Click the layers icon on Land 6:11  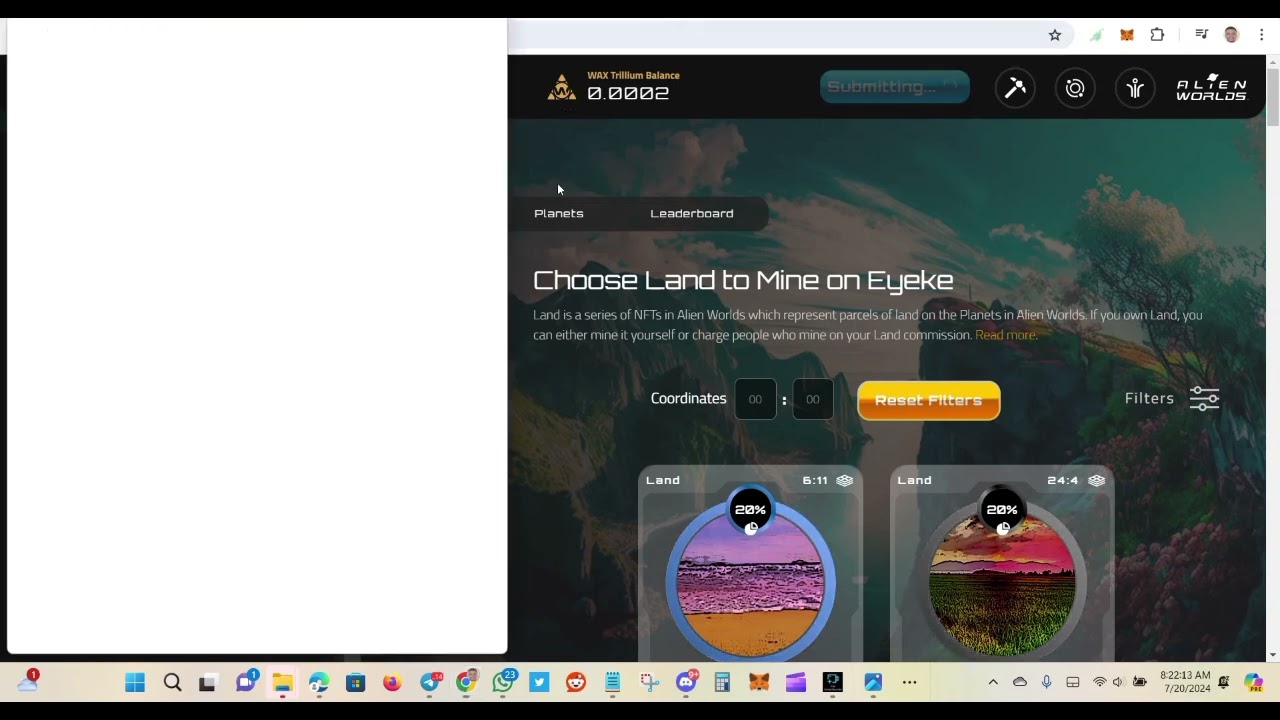pos(845,481)
